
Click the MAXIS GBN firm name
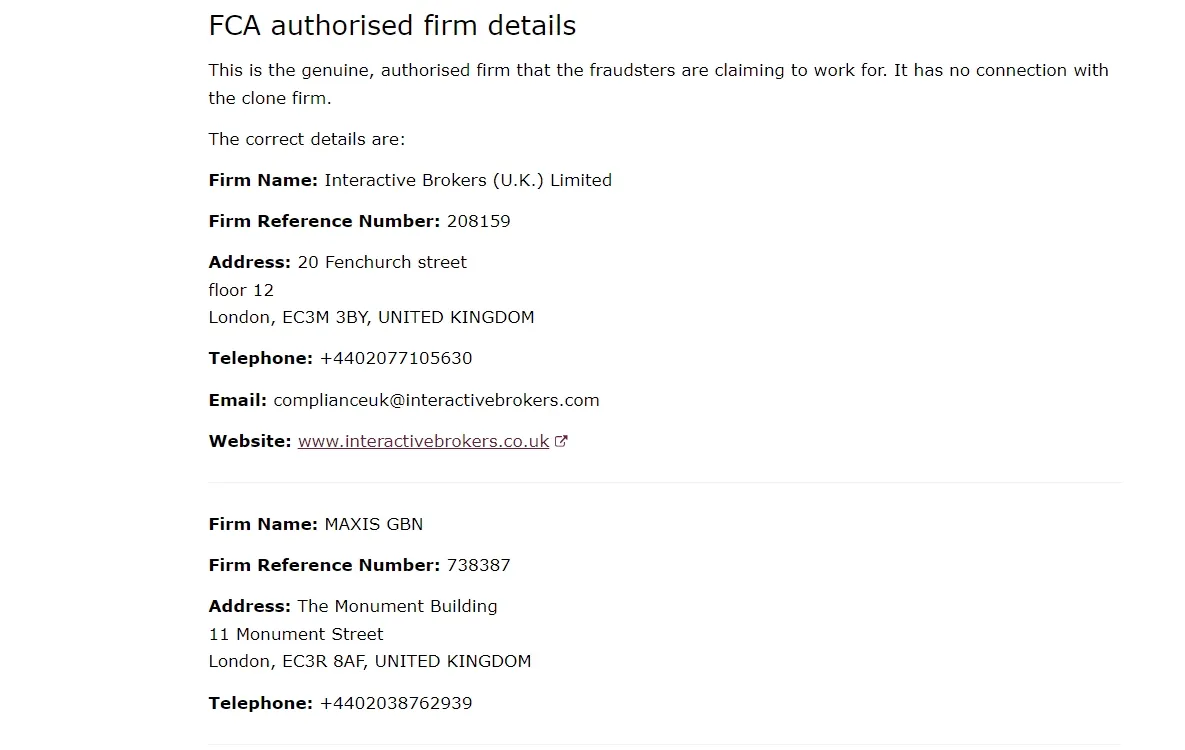[373, 524]
